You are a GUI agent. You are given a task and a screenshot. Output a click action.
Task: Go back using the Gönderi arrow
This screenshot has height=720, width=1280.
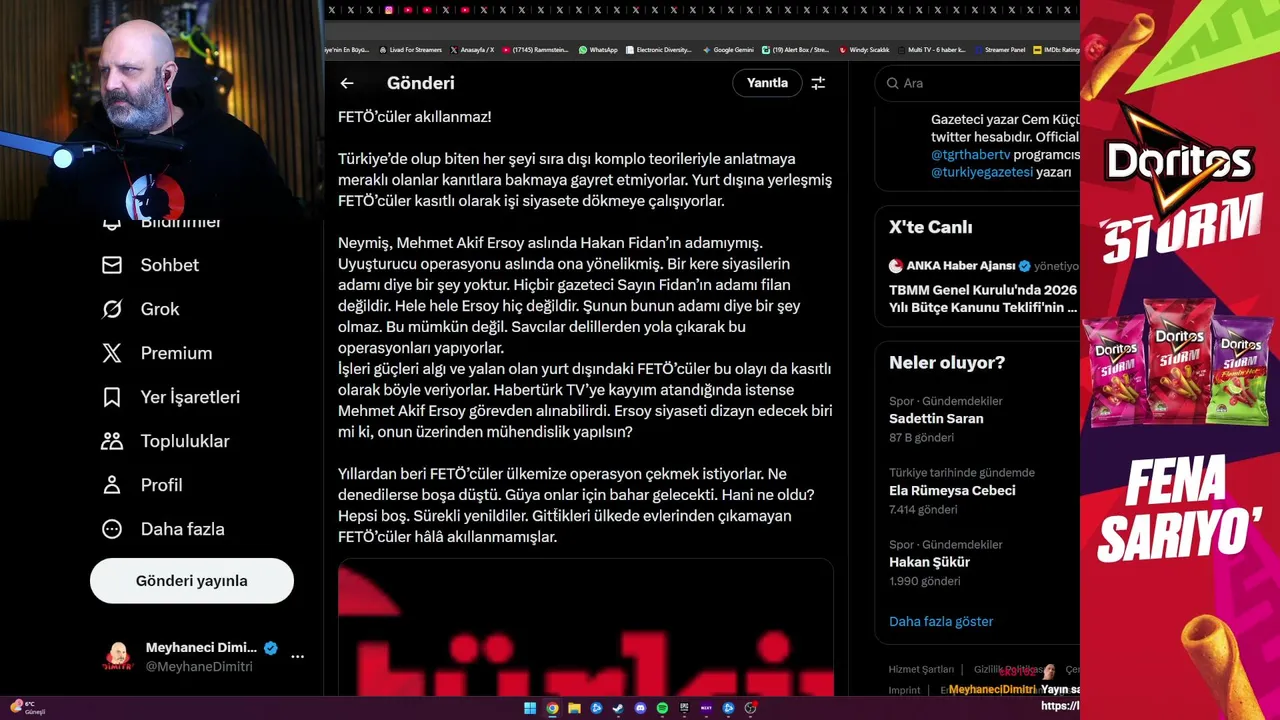tap(347, 83)
